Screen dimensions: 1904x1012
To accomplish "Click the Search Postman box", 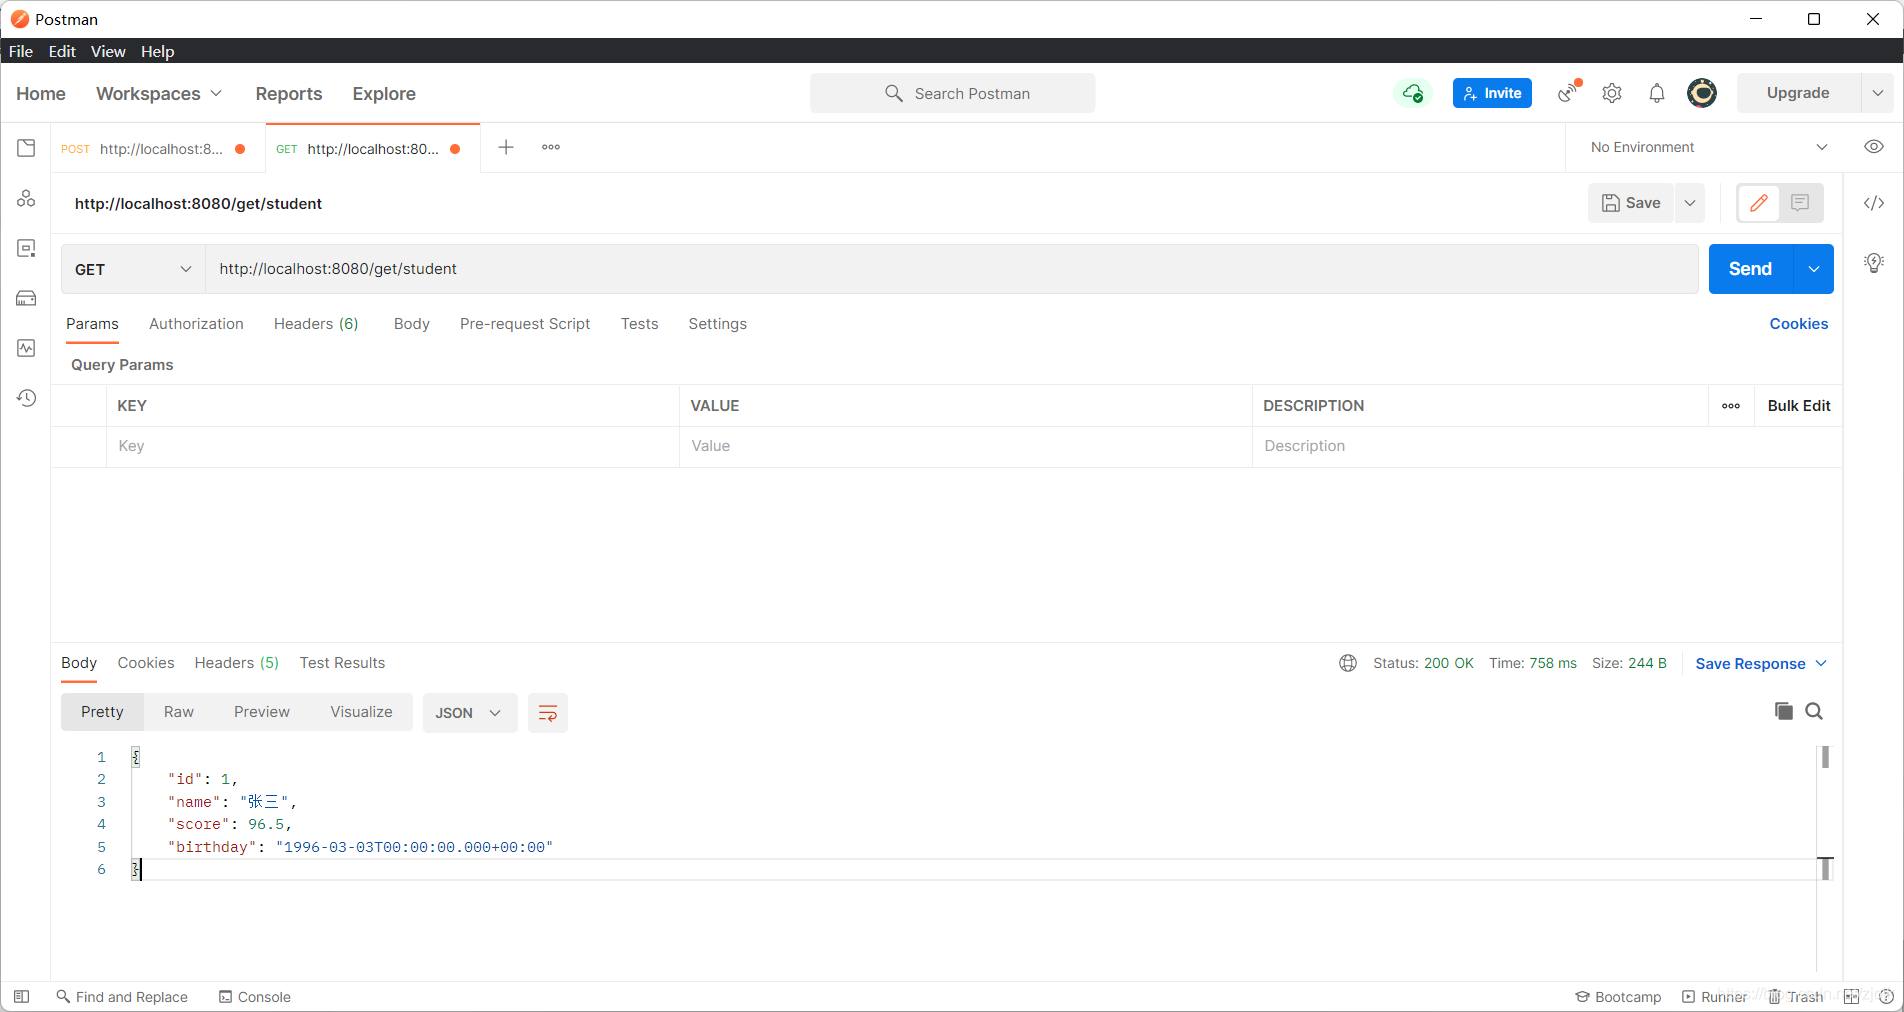I will pos(952,93).
